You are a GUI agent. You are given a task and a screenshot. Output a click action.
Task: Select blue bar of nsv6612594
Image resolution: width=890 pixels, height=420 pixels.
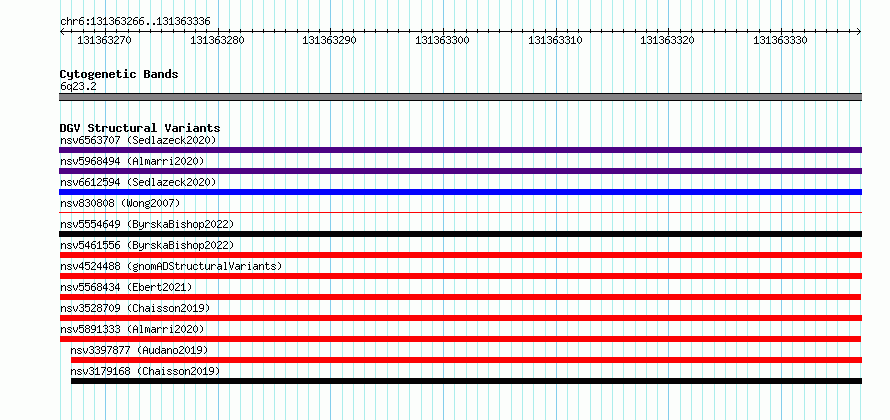pyautogui.click(x=460, y=192)
